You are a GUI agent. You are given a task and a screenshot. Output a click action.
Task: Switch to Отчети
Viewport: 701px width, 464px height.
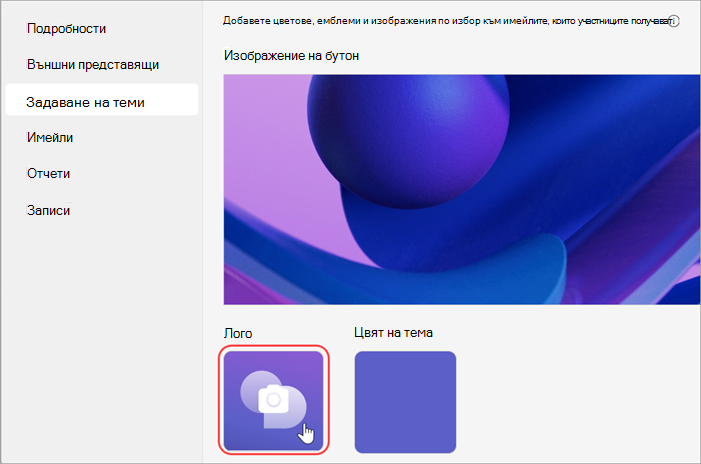pos(48,173)
